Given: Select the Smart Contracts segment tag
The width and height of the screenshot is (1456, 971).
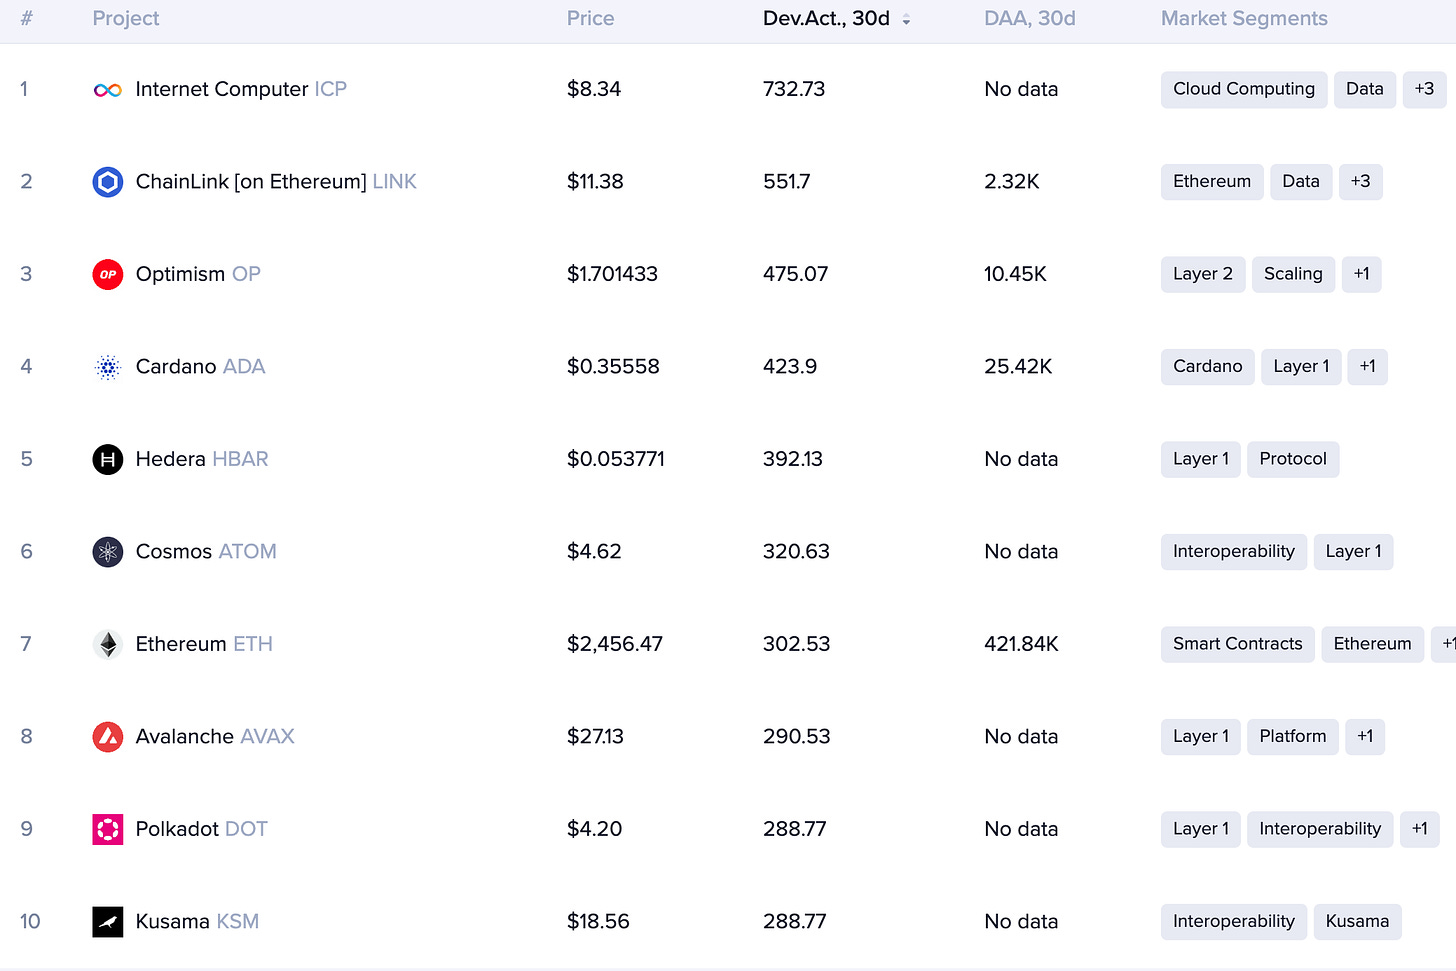Looking at the screenshot, I should 1238,644.
